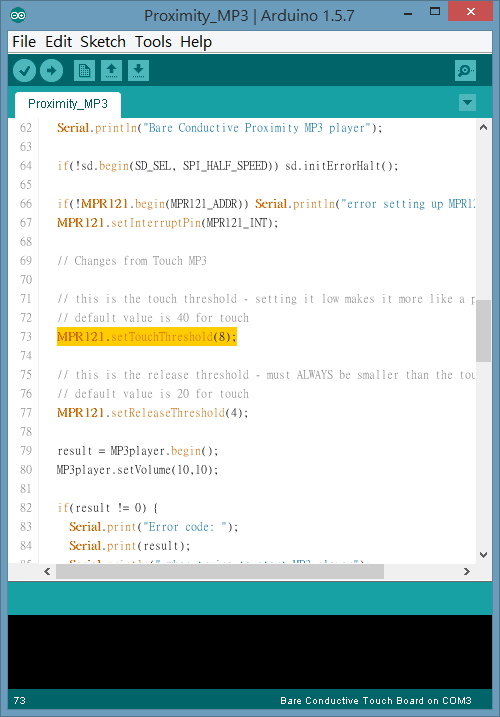Open the Serial Monitor magnifier icon
The image size is (500, 717).
click(x=465, y=71)
